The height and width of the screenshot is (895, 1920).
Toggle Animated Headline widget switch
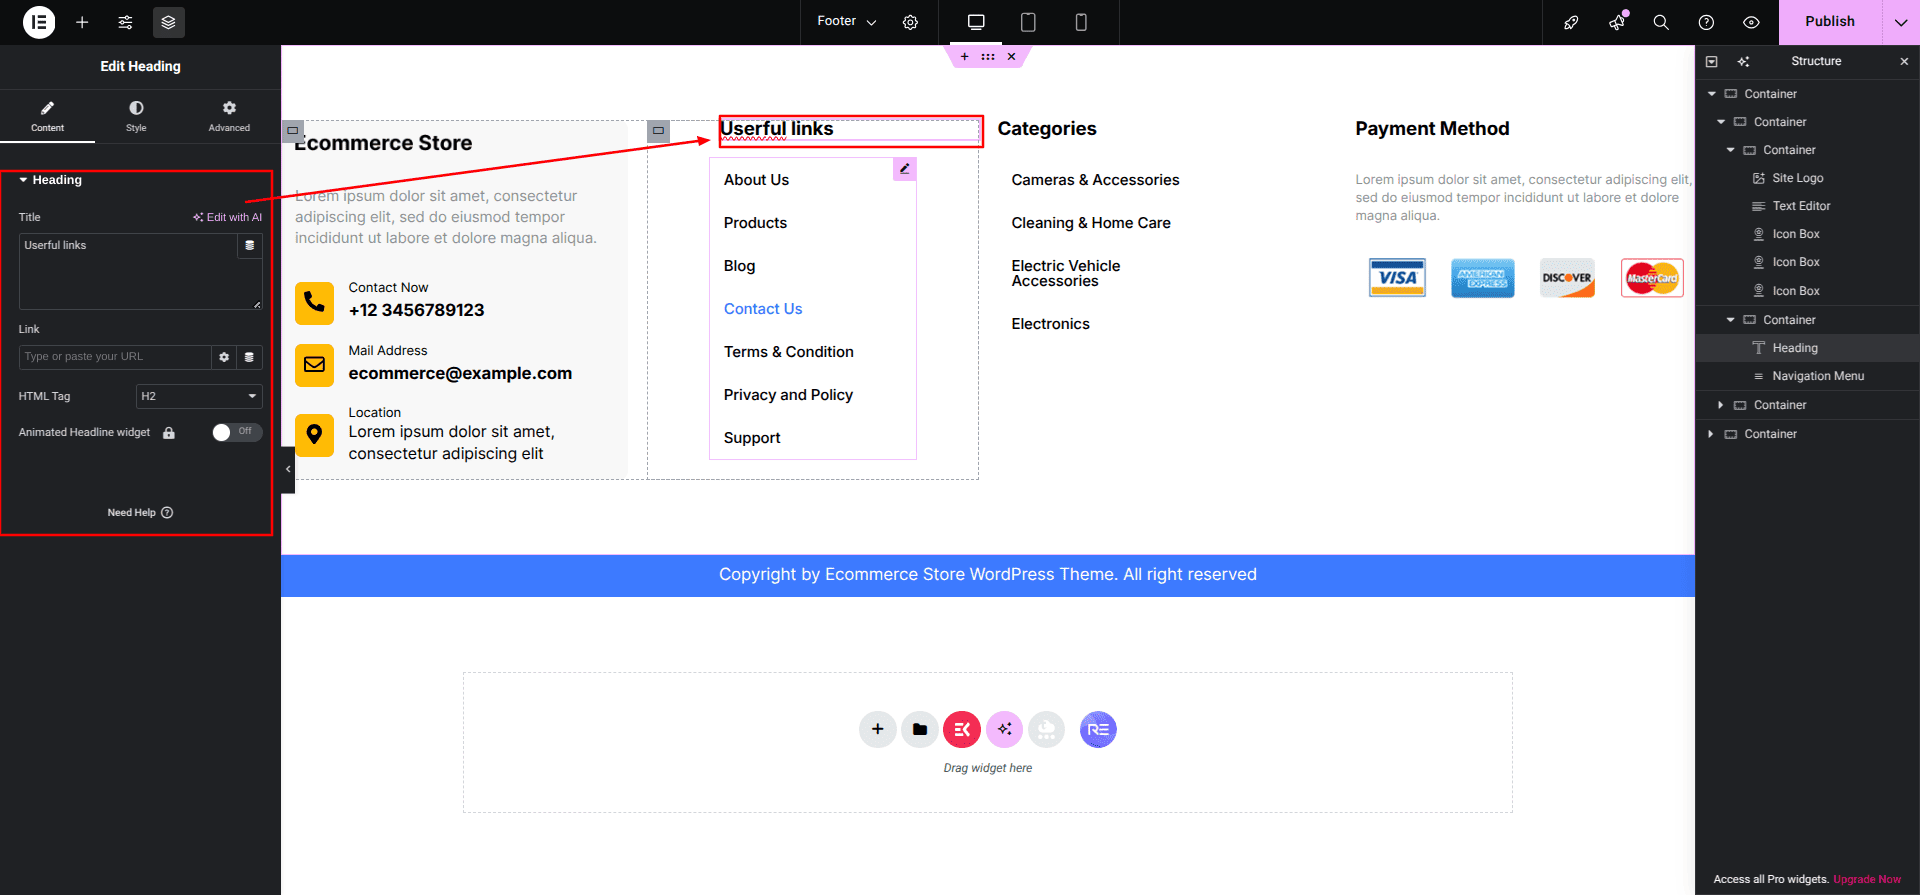click(x=237, y=432)
